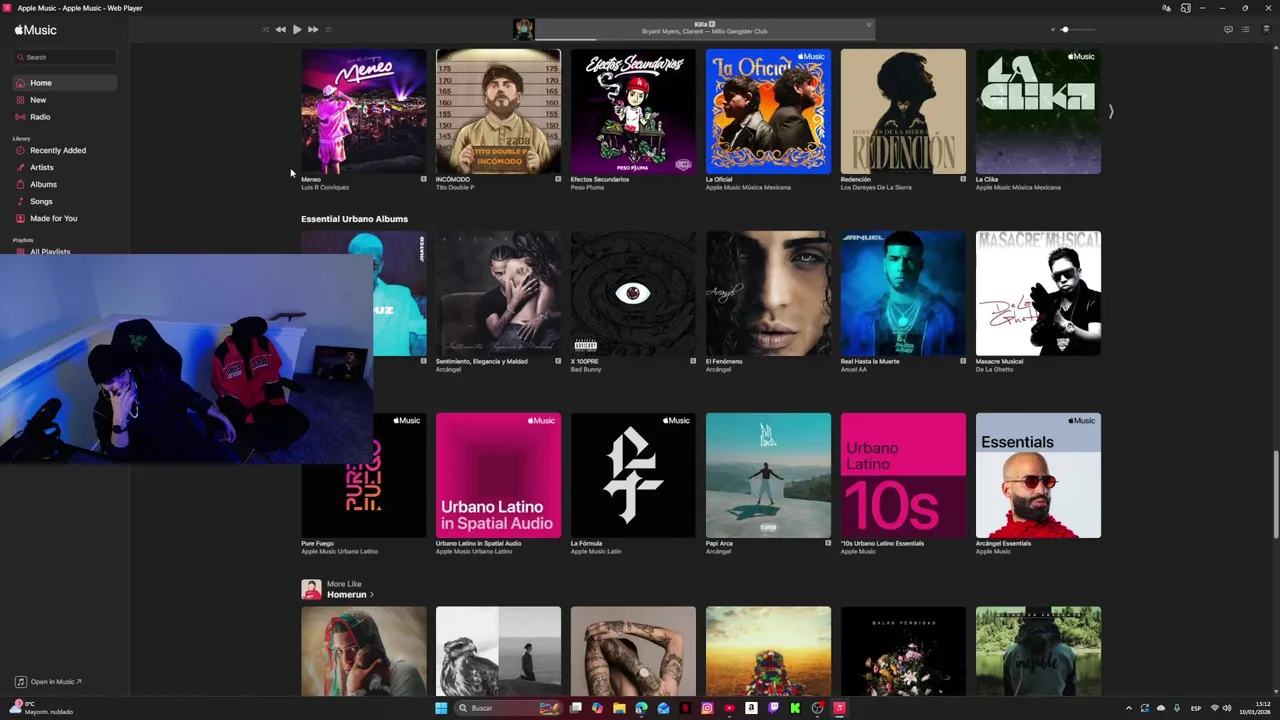Image resolution: width=1280 pixels, height=720 pixels.
Task: Click the Play button in player controls
Action: tap(297, 30)
